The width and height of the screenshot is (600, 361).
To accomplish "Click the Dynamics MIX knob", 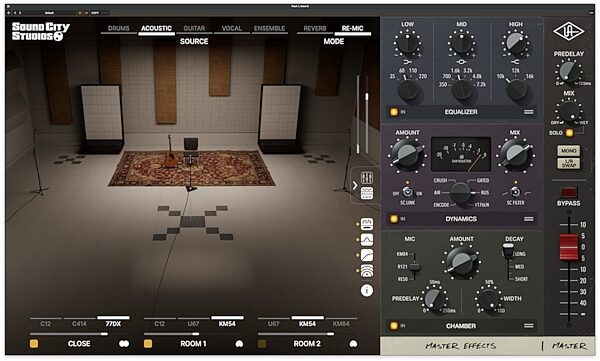I will click(x=515, y=155).
